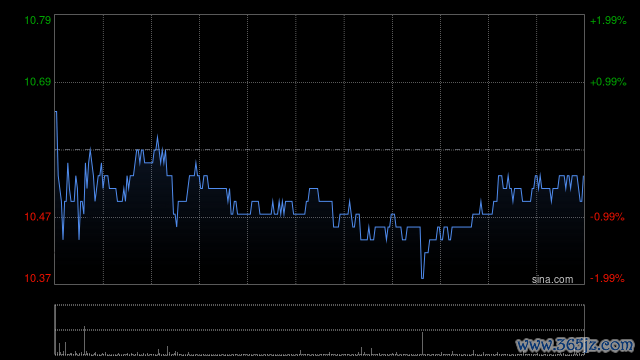Click the tall volume bar under the price dip

pos(422,343)
